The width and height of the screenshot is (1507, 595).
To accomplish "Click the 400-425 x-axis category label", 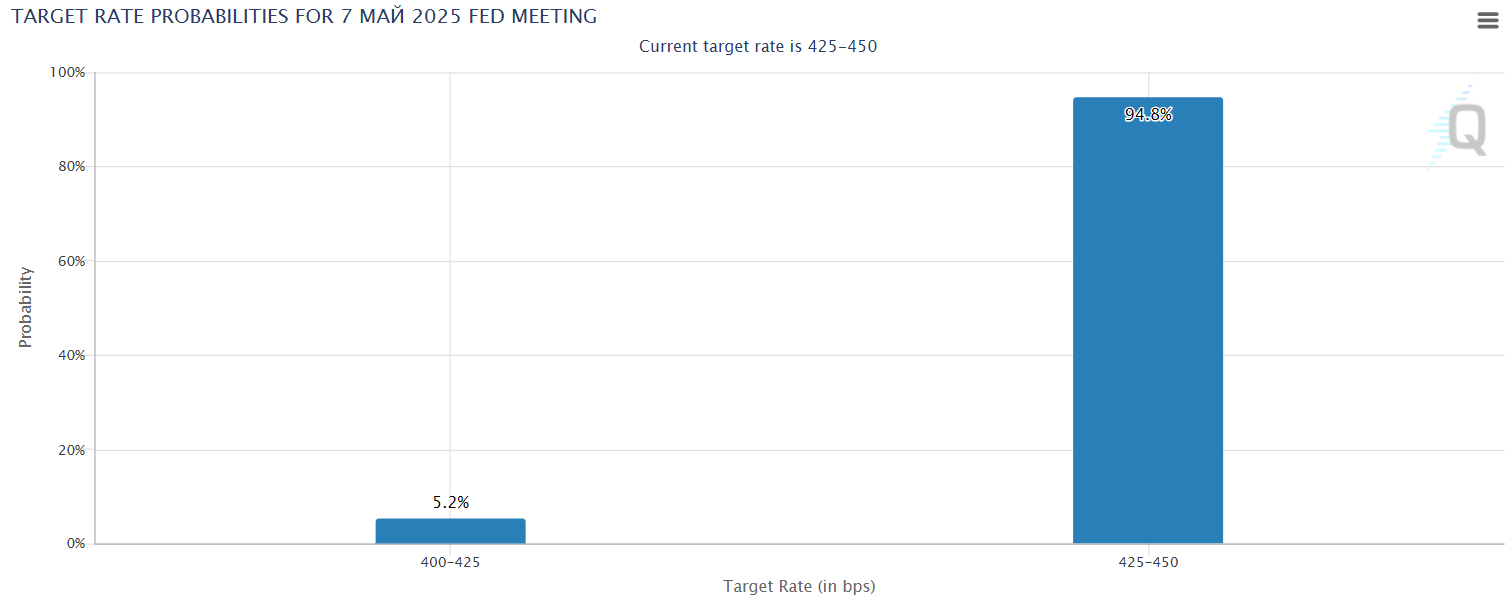I will (x=450, y=563).
